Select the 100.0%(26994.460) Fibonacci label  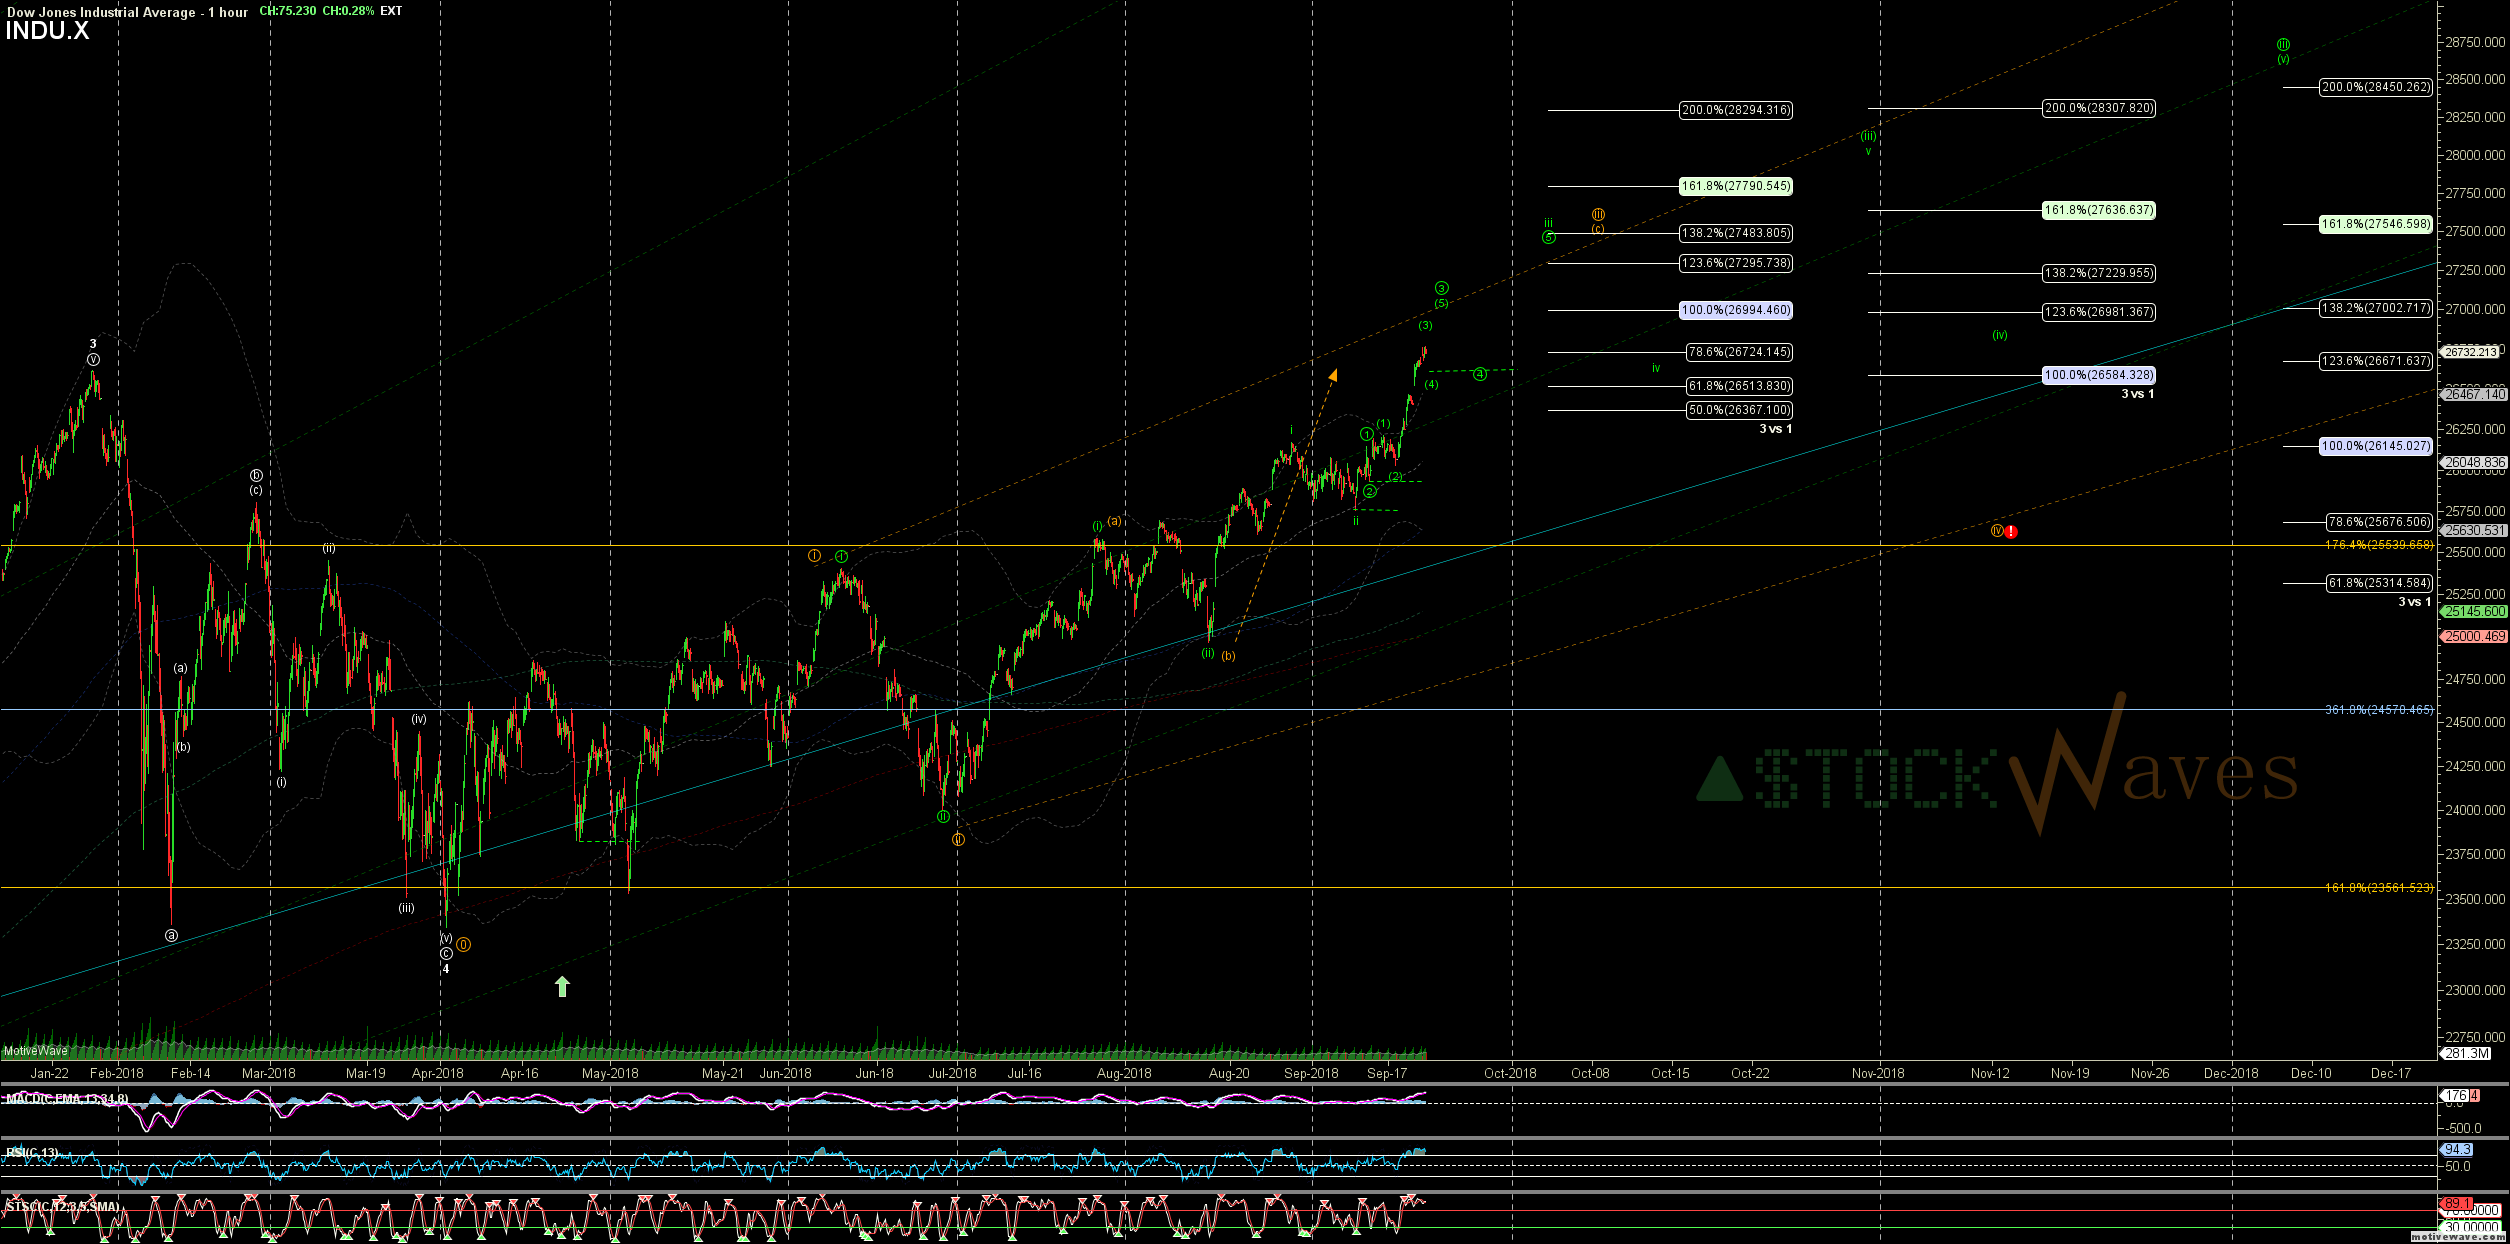1735,310
